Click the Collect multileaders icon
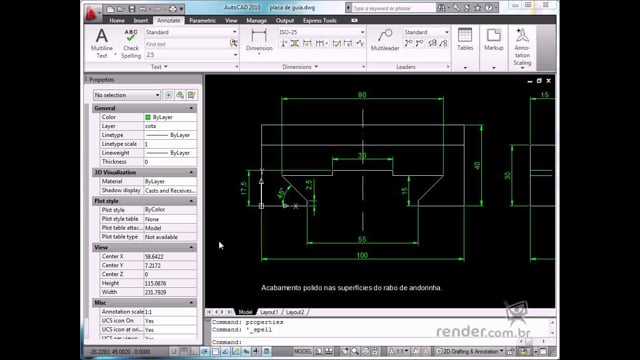This screenshot has height=360, width=640. click(444, 43)
